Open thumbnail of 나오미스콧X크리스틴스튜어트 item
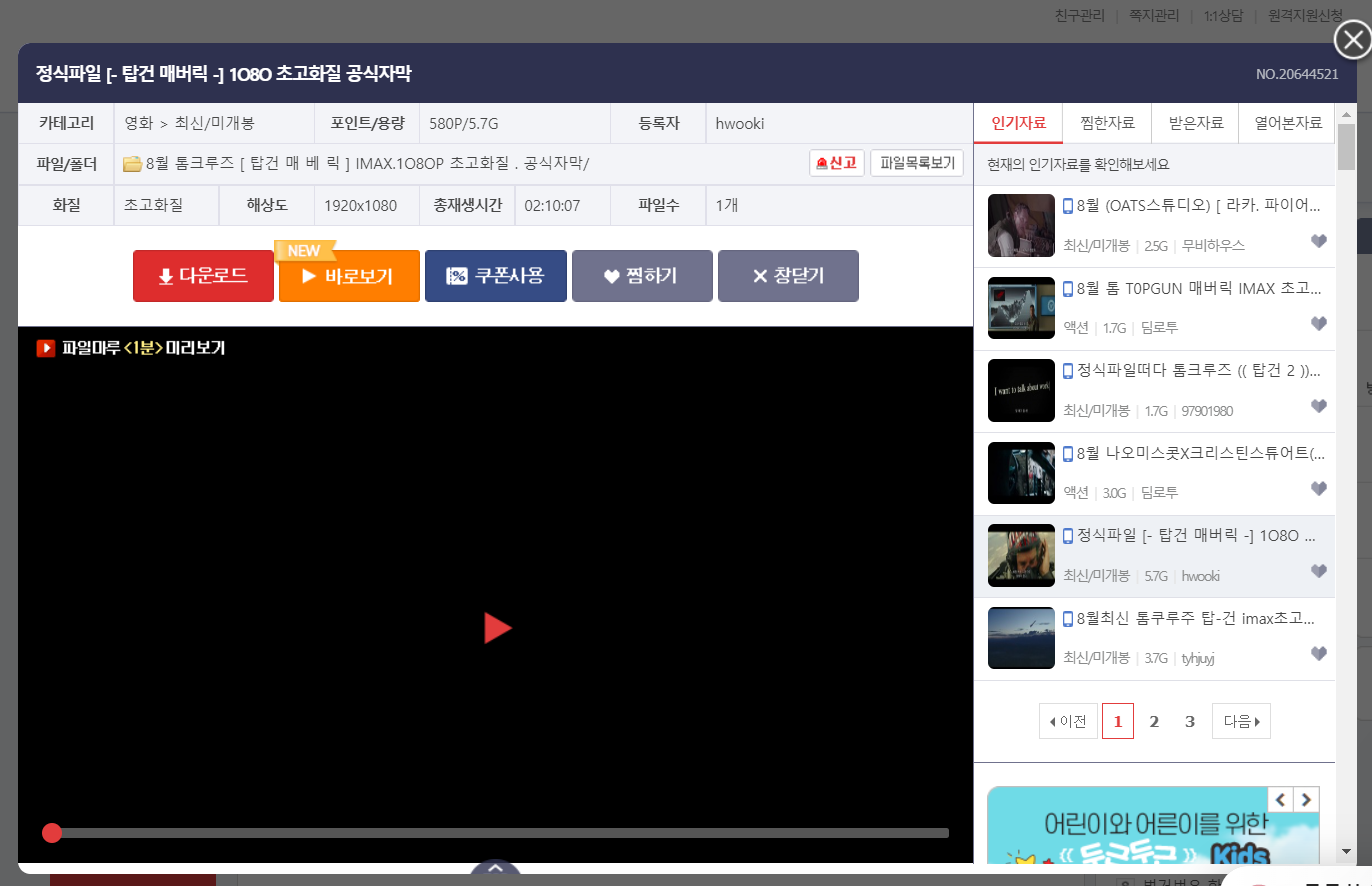Image resolution: width=1372 pixels, height=886 pixels. coord(1021,473)
